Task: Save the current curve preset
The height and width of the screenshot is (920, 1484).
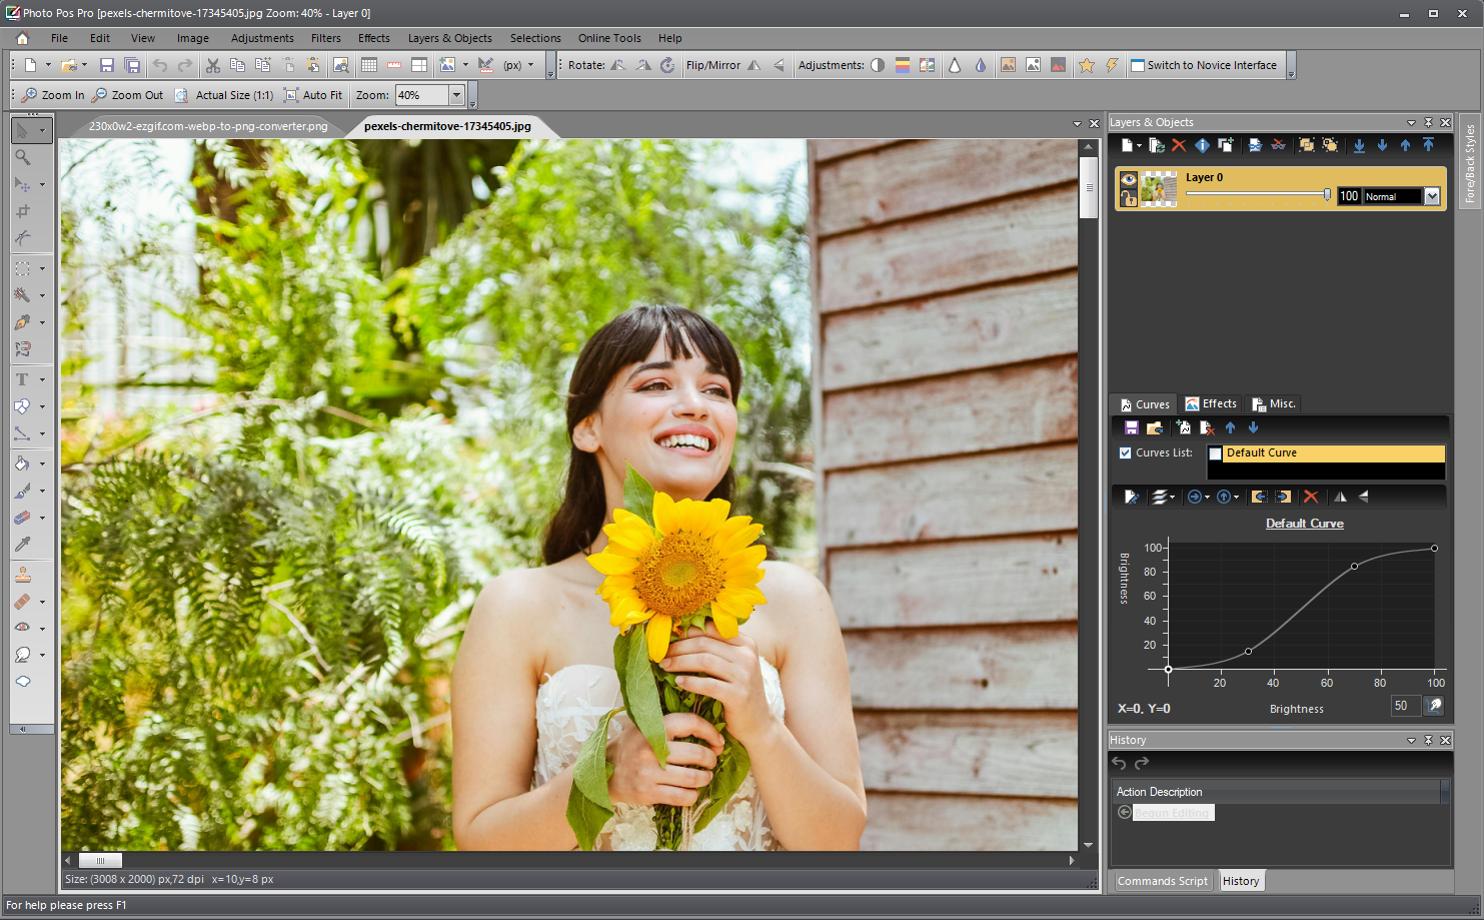Action: pyautogui.click(x=1131, y=427)
